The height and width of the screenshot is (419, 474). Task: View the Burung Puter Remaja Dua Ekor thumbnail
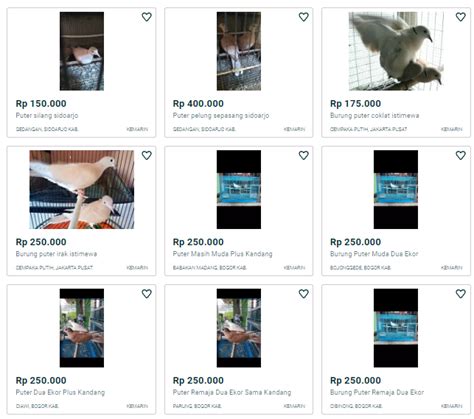[x=396, y=328]
